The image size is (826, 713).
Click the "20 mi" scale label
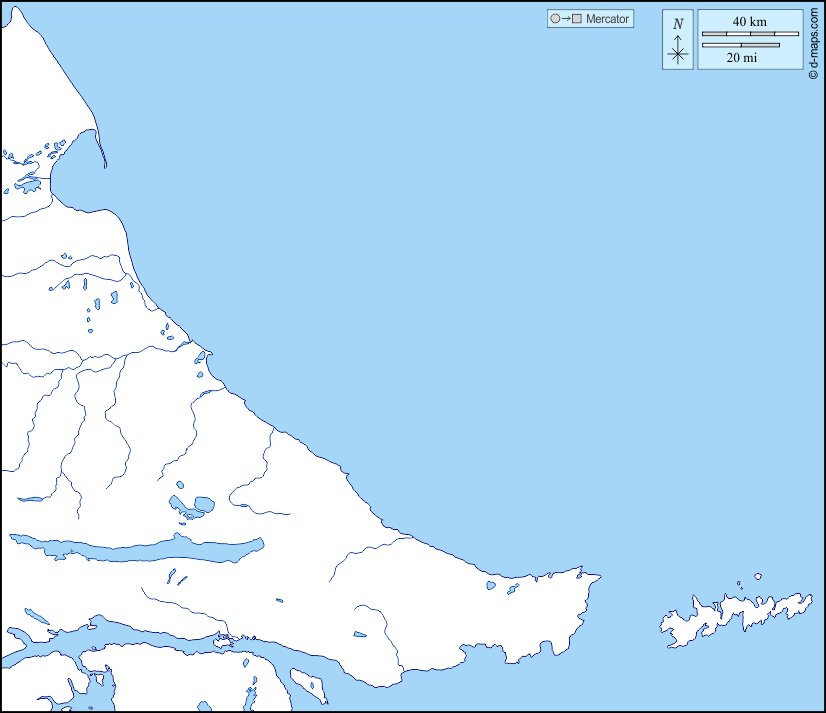(x=742, y=58)
